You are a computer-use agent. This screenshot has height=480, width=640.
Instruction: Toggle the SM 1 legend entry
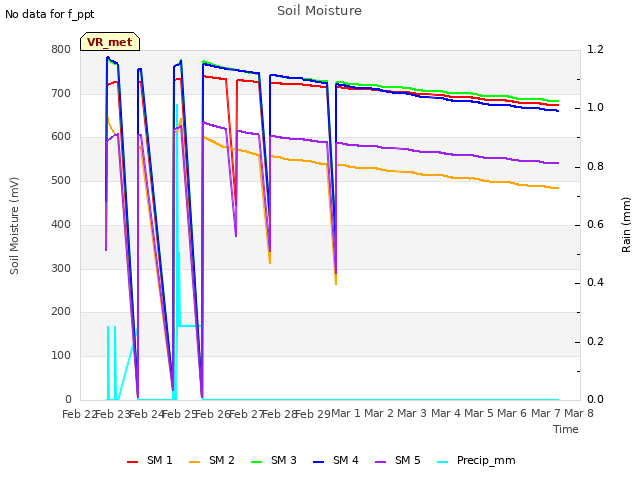(150, 460)
